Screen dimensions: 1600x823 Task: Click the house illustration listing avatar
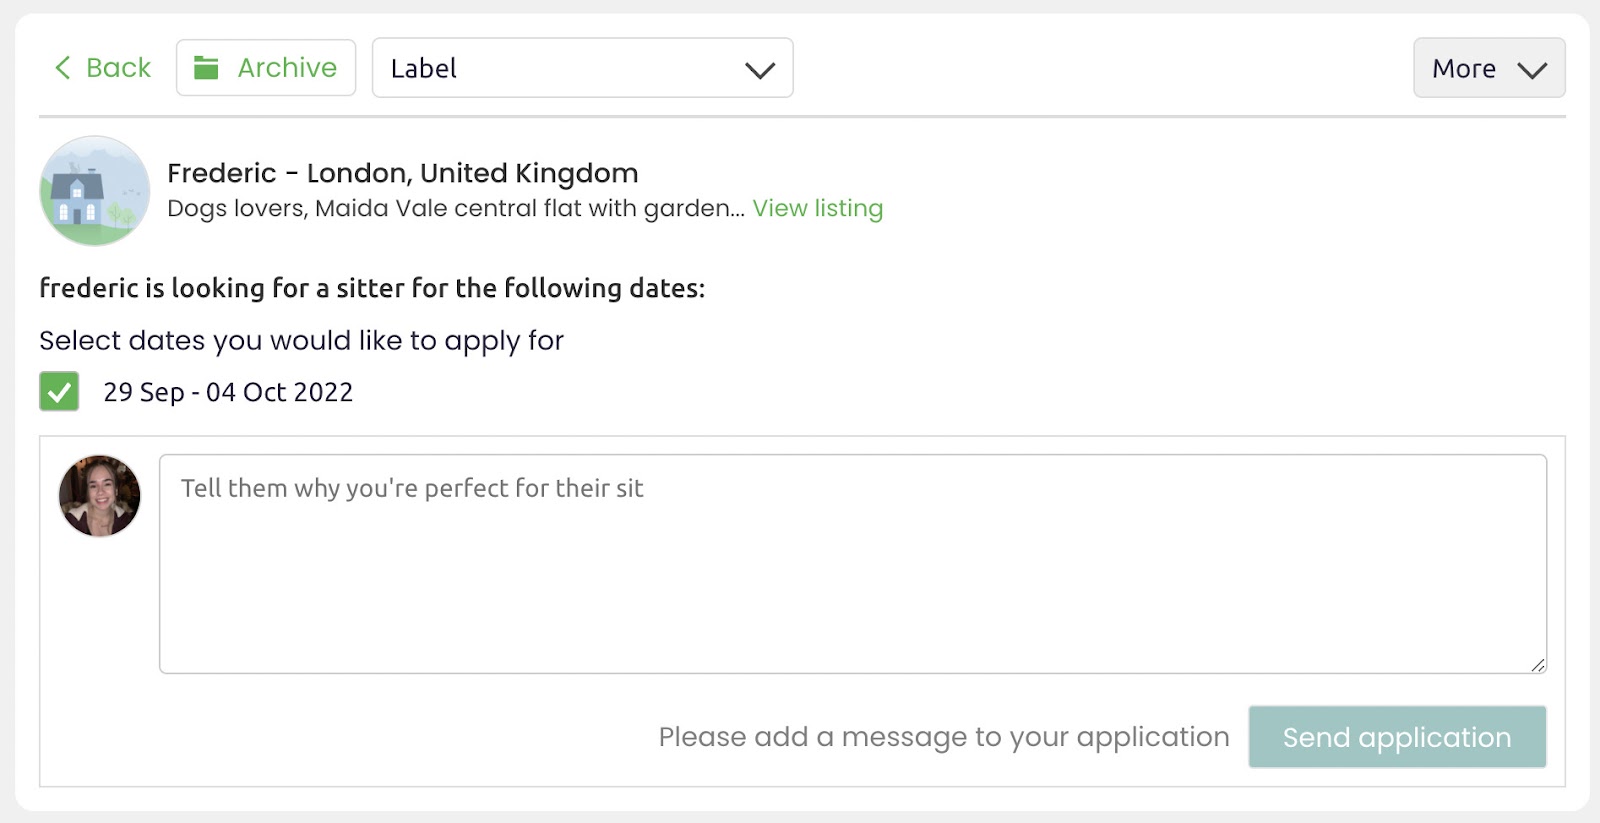(95, 191)
